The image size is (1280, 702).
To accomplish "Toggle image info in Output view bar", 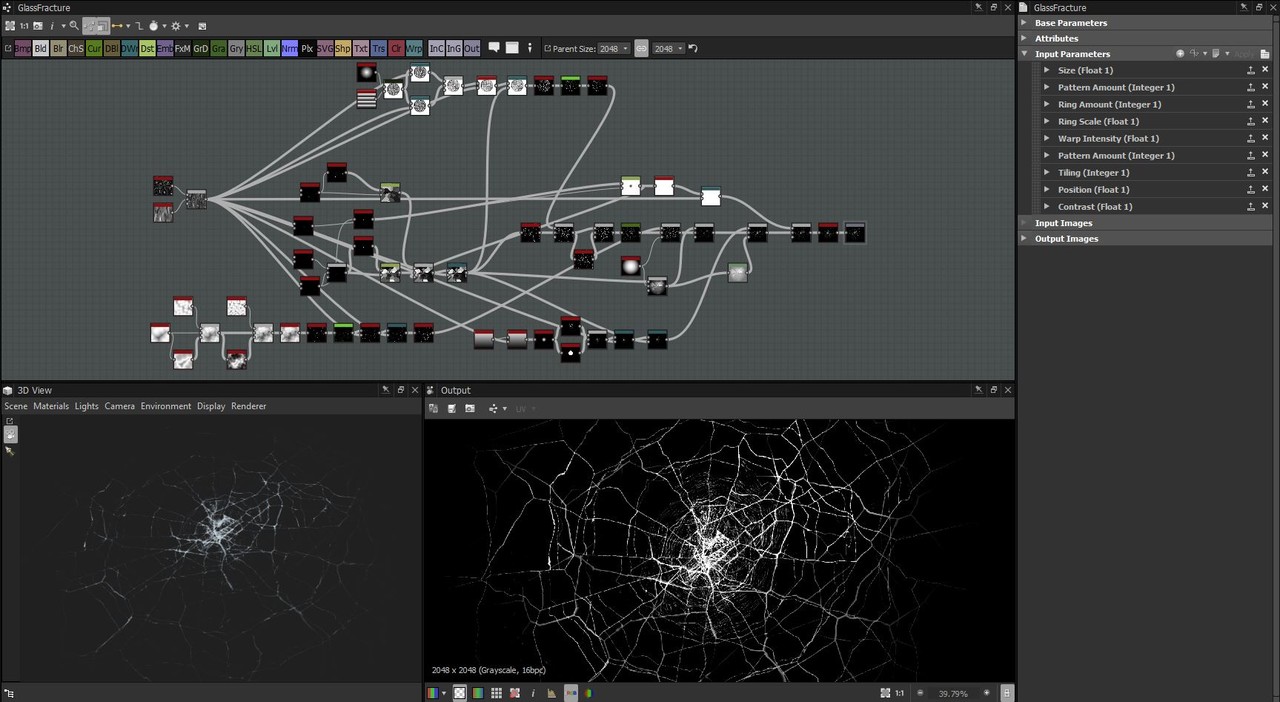I will [x=533, y=693].
